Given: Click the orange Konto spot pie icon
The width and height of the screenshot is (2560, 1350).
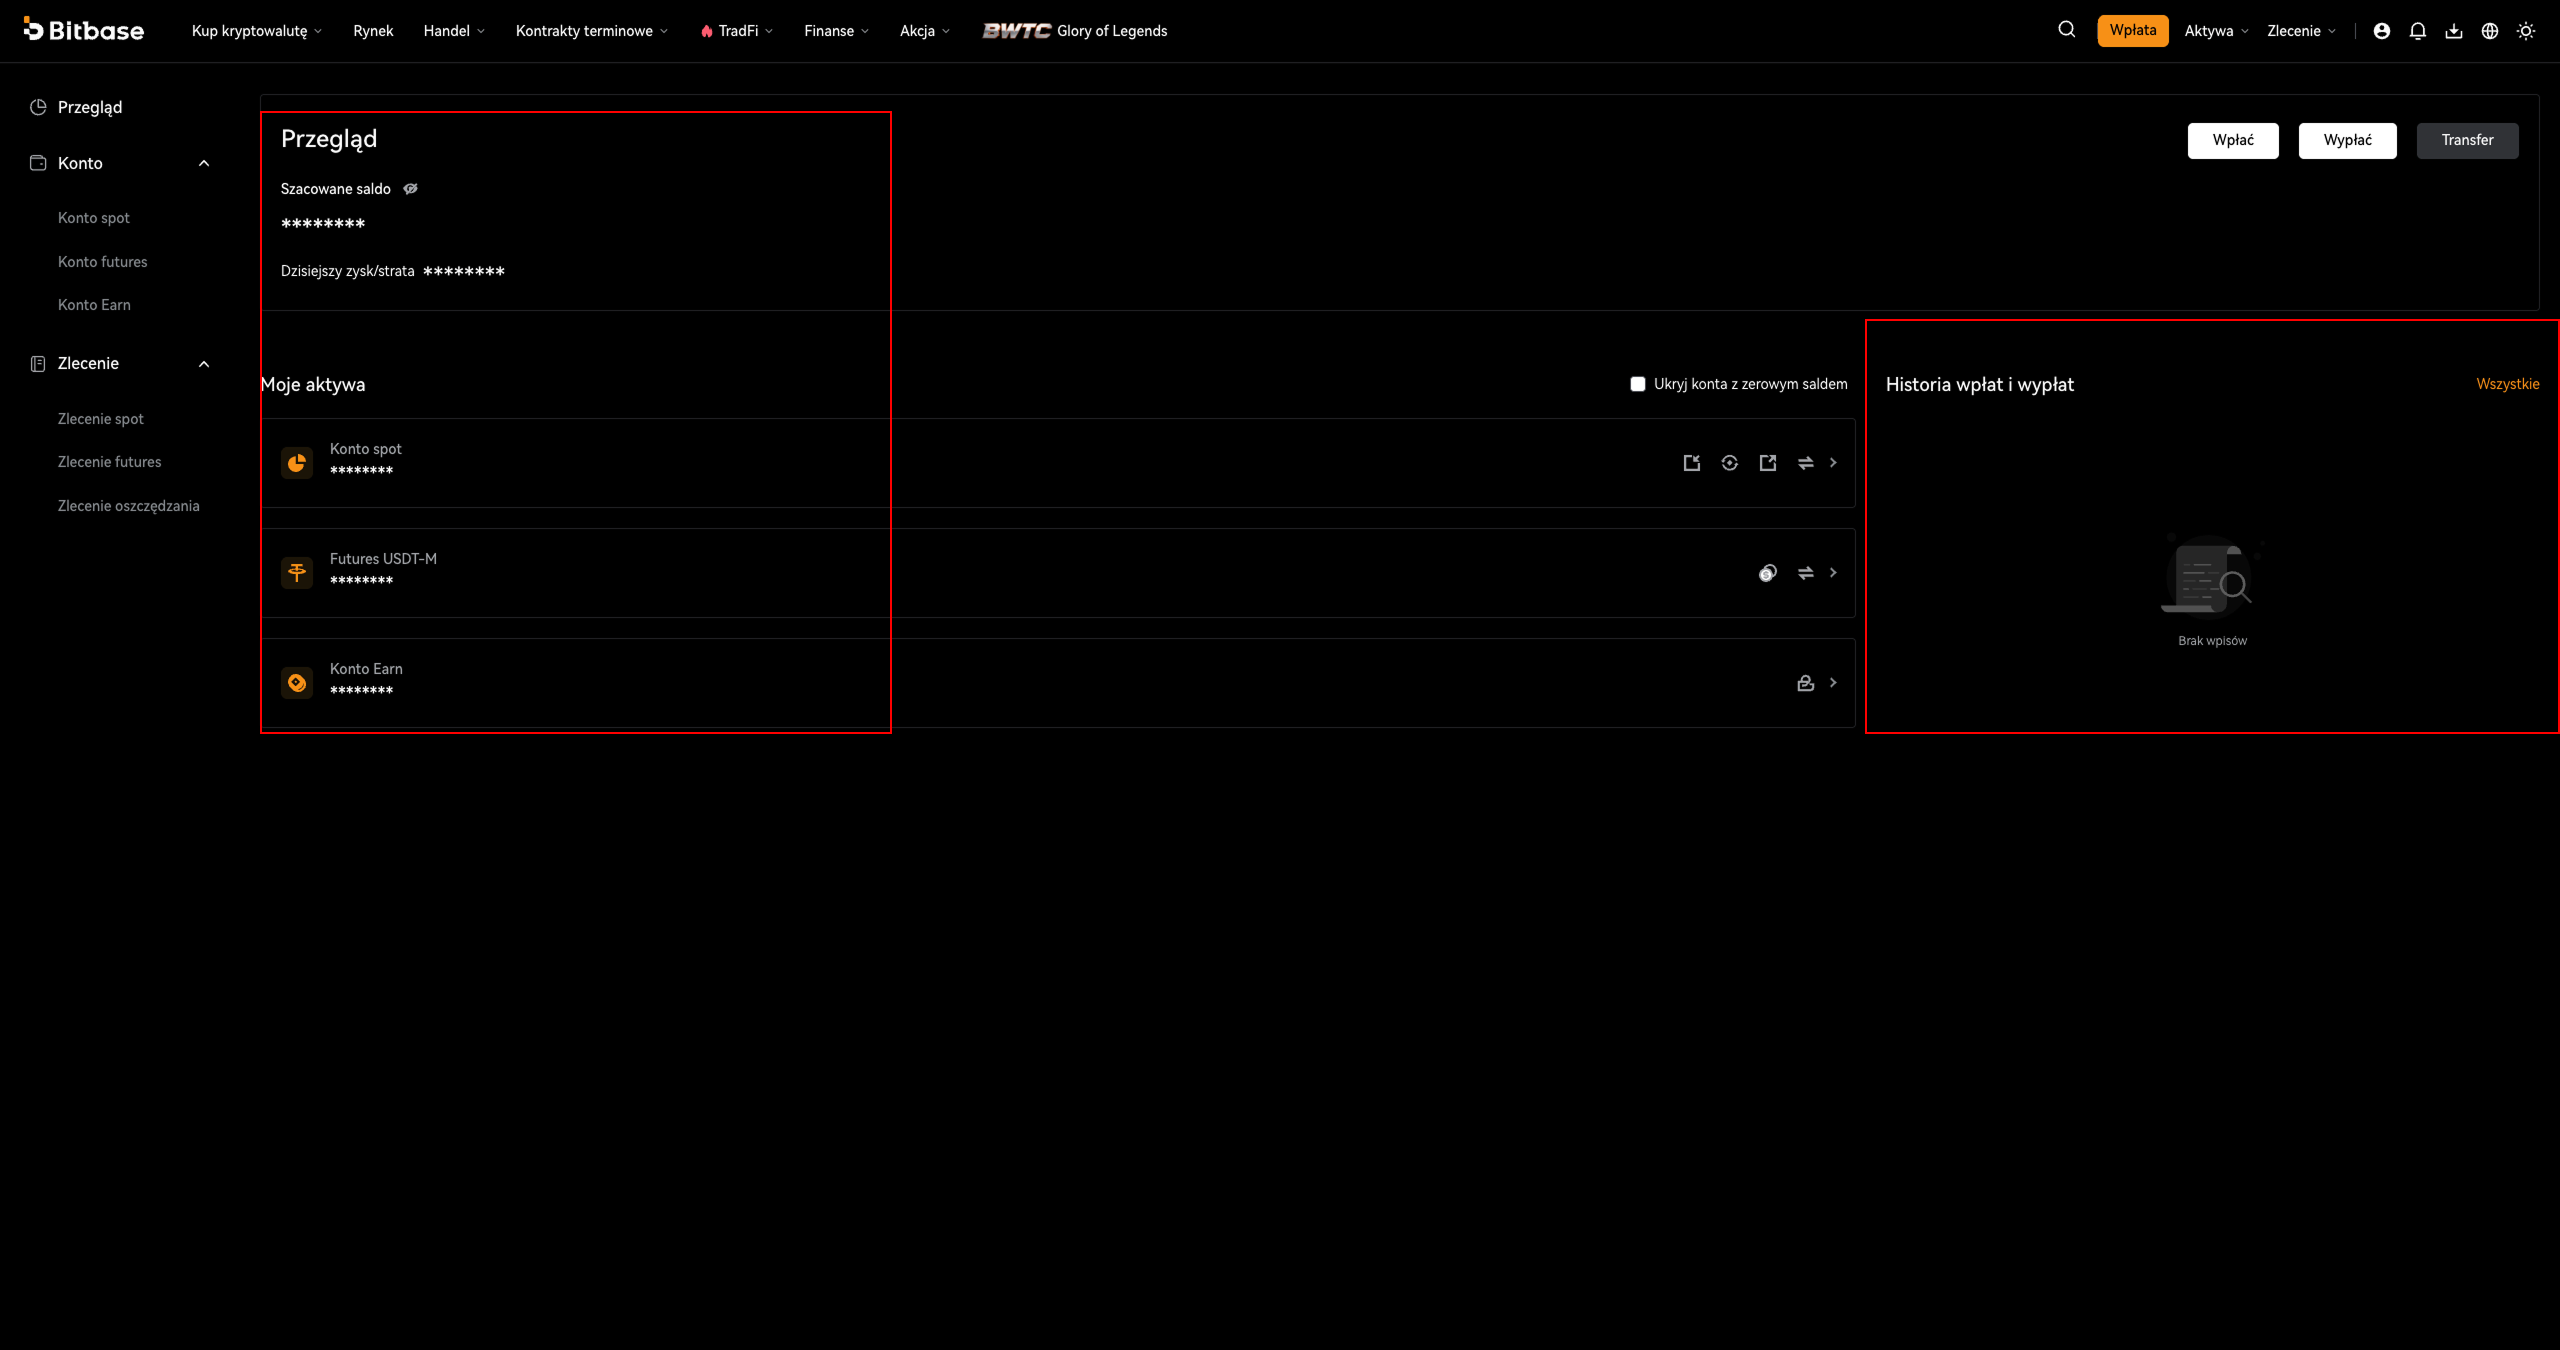Looking at the screenshot, I should 297,463.
